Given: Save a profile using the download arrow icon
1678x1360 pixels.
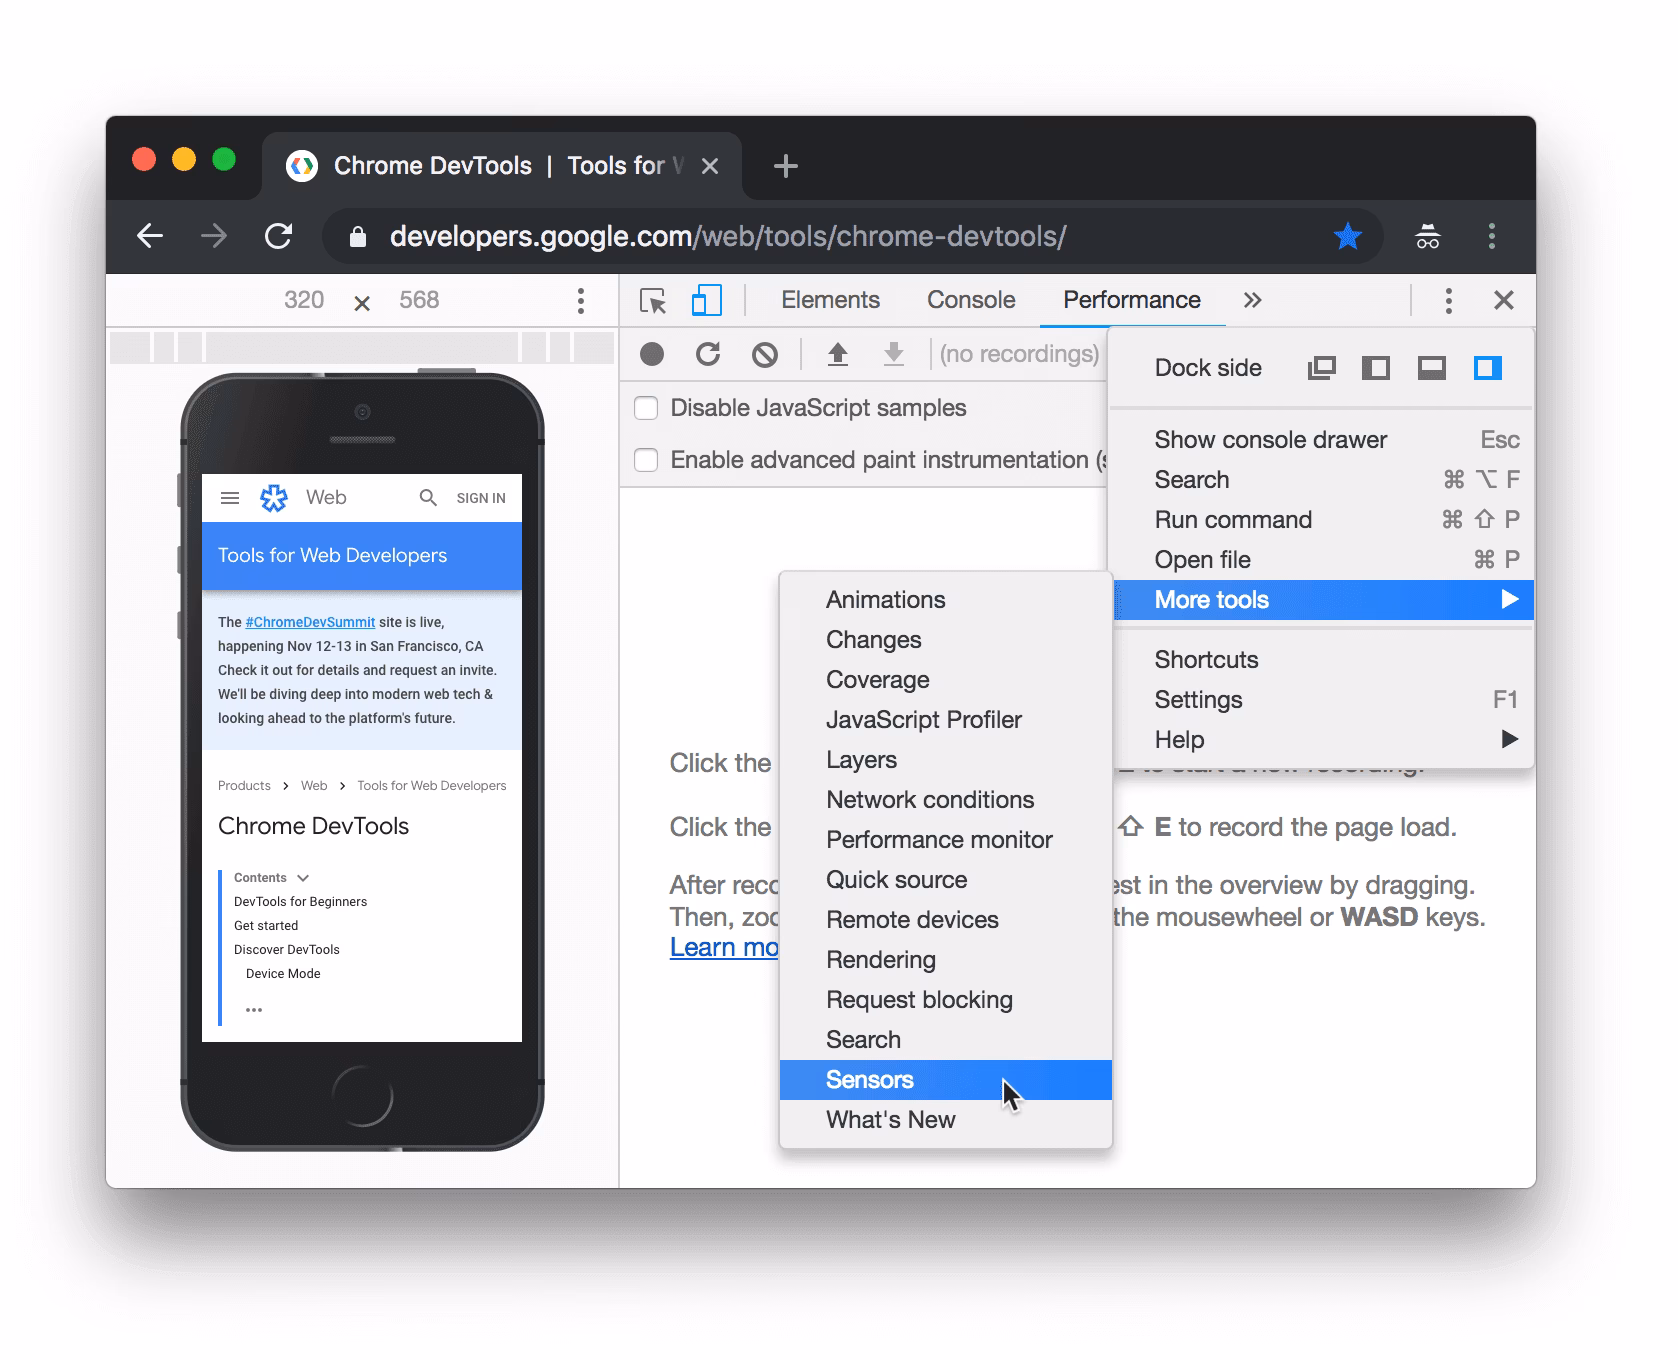Looking at the screenshot, I should (x=893, y=353).
